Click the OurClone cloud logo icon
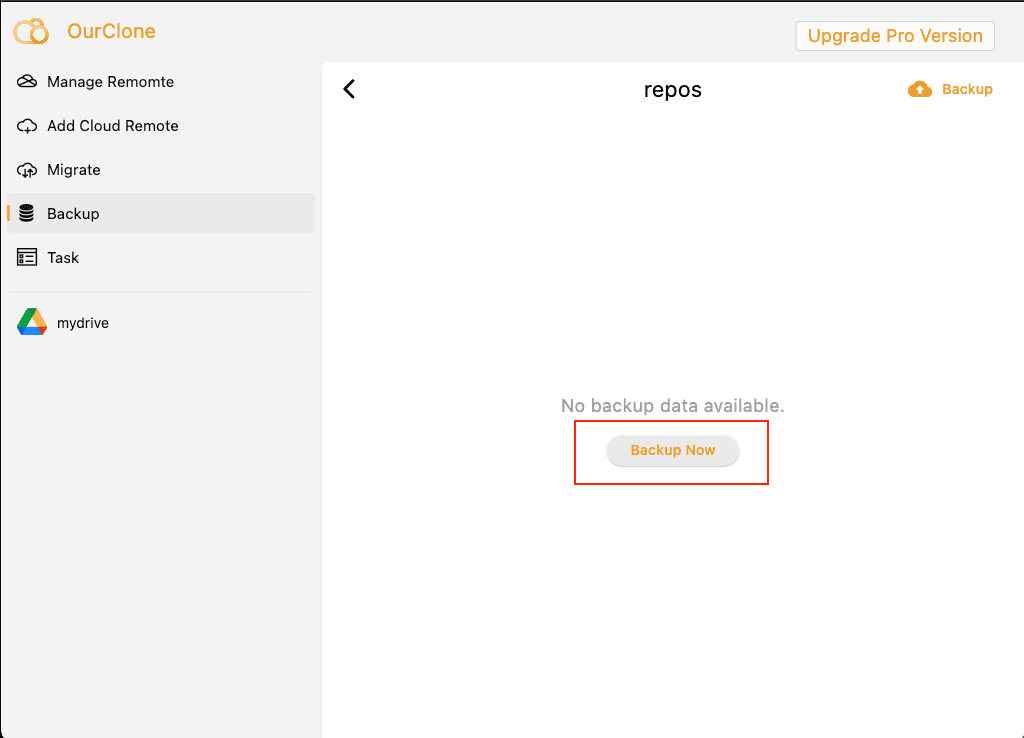 coord(31,31)
